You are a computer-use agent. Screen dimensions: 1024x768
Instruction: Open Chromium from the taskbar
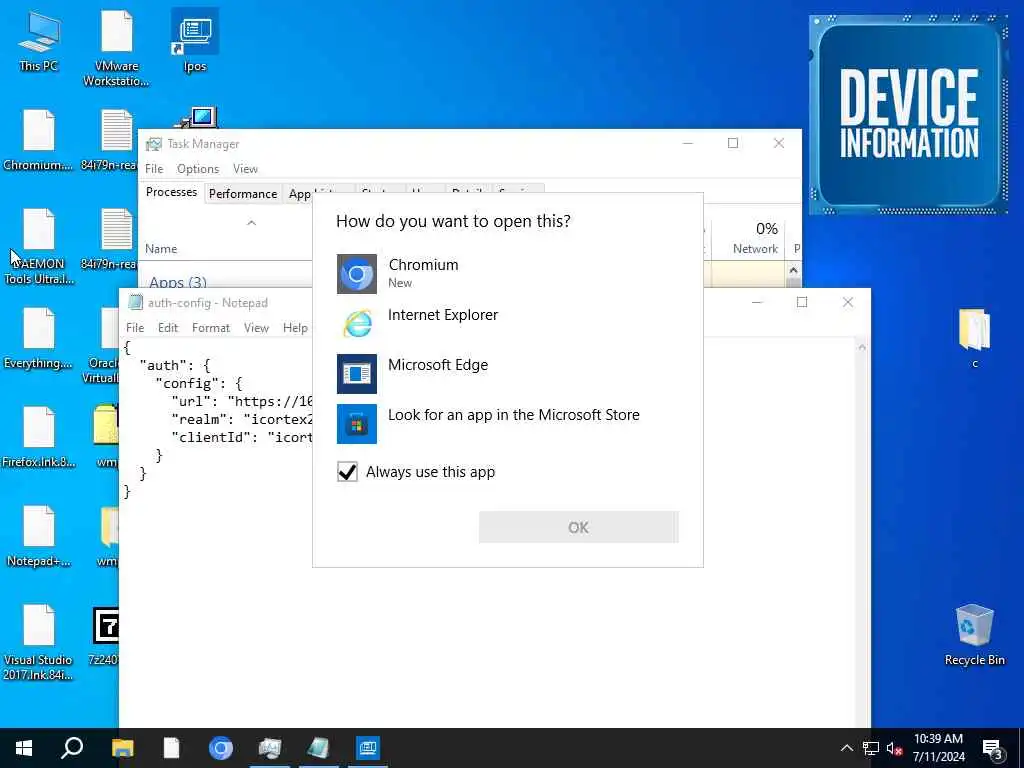click(221, 748)
